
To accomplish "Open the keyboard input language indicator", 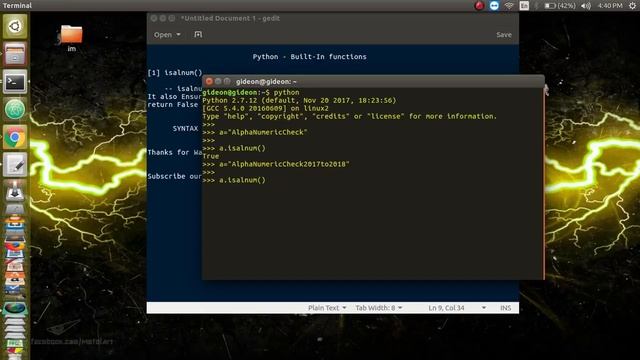I will pyautogui.click(x=524, y=6).
